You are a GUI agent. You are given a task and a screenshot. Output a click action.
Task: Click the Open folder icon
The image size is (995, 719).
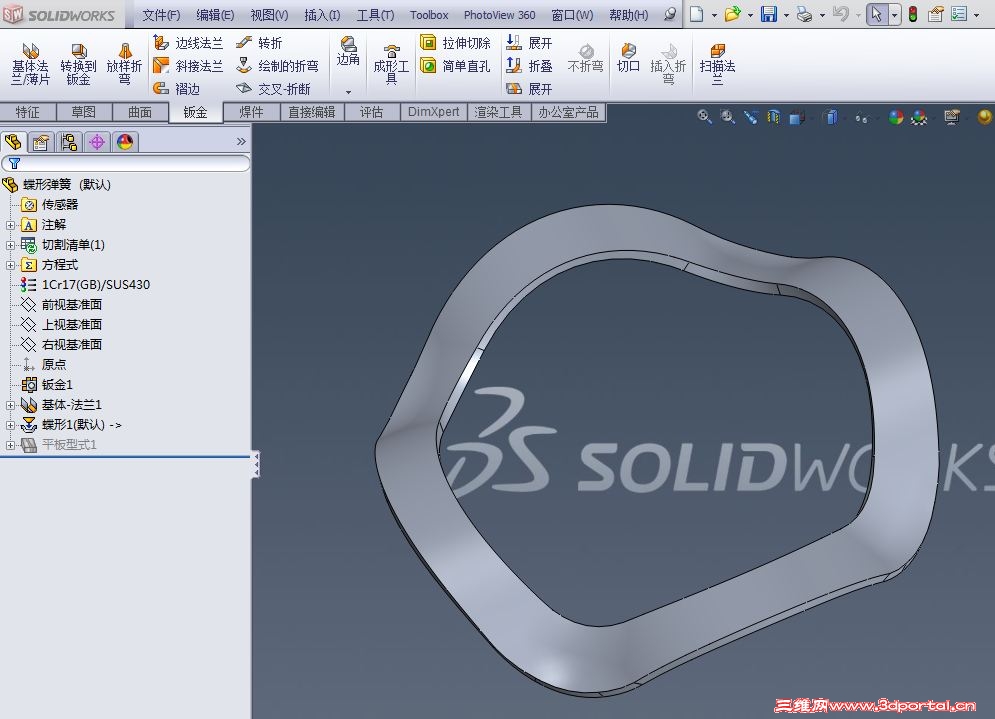coord(732,14)
